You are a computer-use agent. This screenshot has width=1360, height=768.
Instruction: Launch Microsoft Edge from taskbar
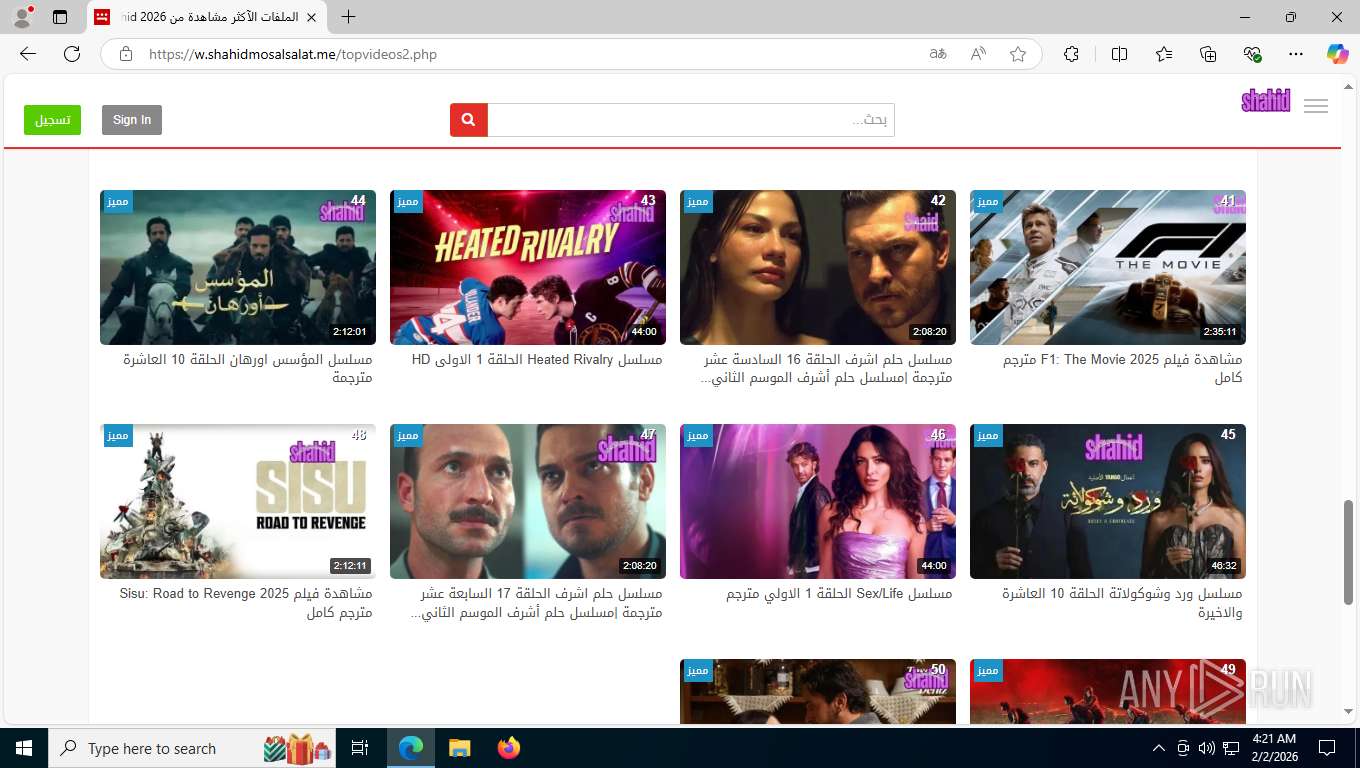tap(410, 748)
